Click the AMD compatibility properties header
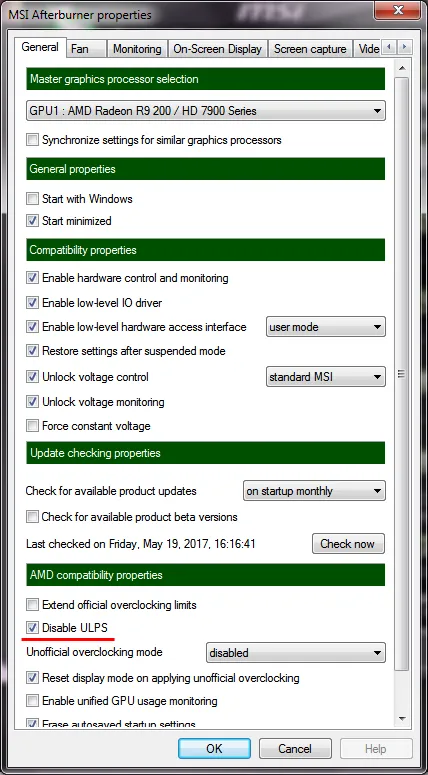The height and width of the screenshot is (775, 428). 206,575
